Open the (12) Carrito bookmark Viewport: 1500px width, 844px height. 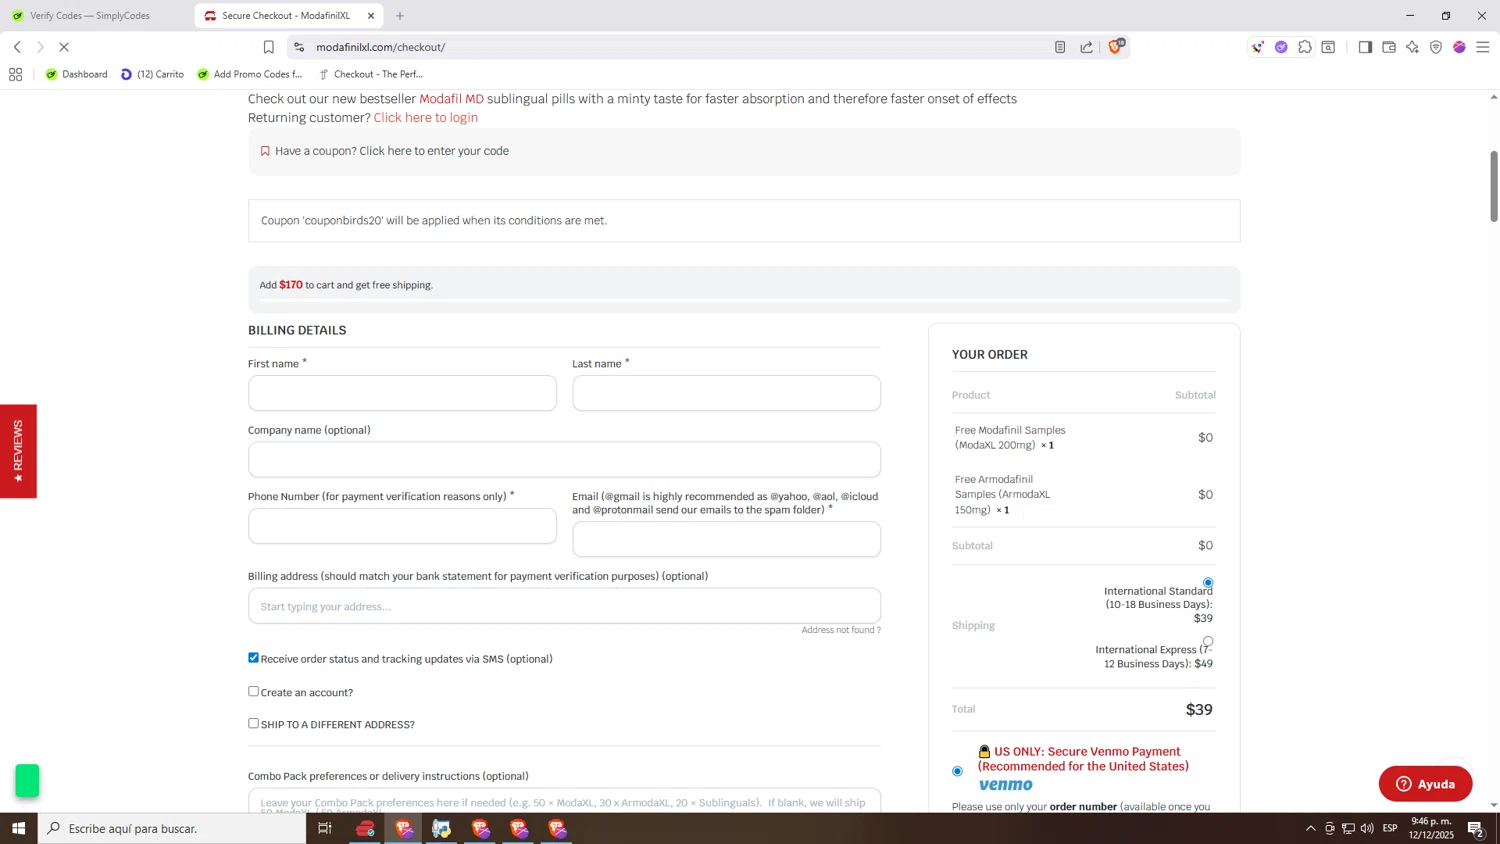coord(152,74)
